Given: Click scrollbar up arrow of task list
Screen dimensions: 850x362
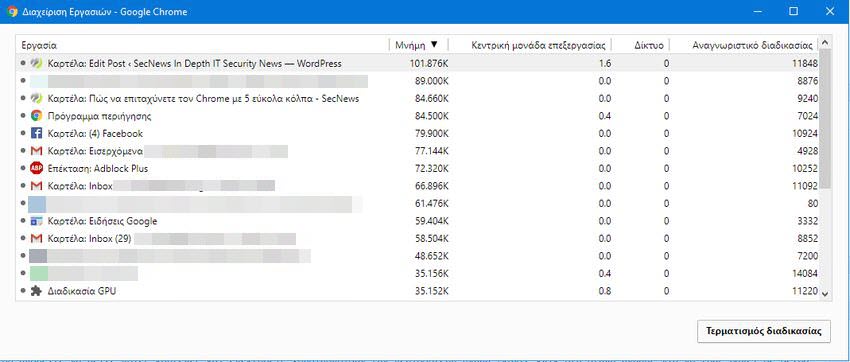Looking at the screenshot, I should point(825,42).
